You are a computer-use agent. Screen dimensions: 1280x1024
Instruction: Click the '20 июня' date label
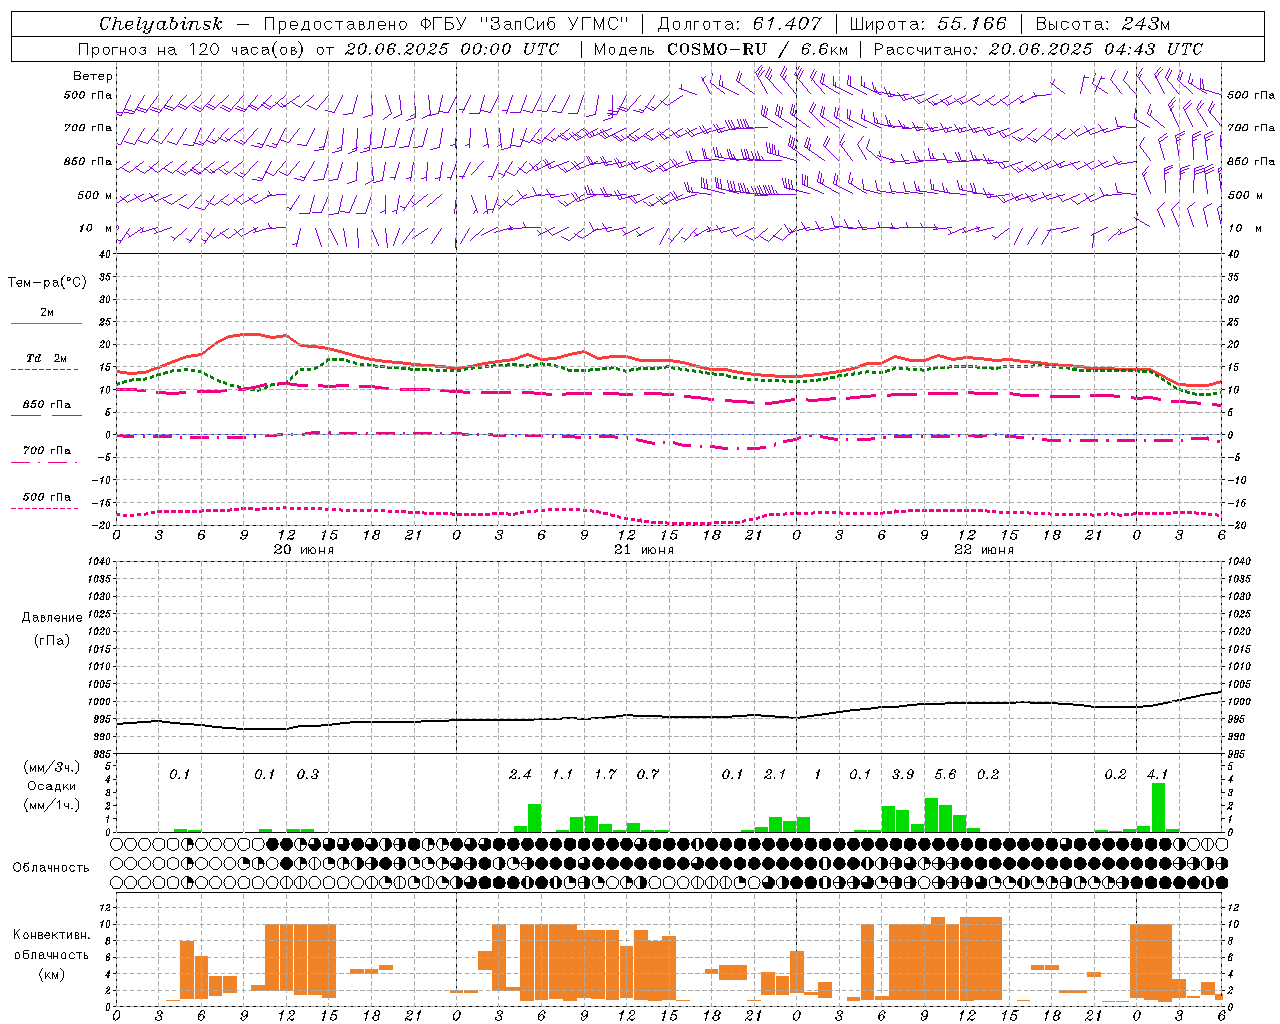(x=304, y=550)
